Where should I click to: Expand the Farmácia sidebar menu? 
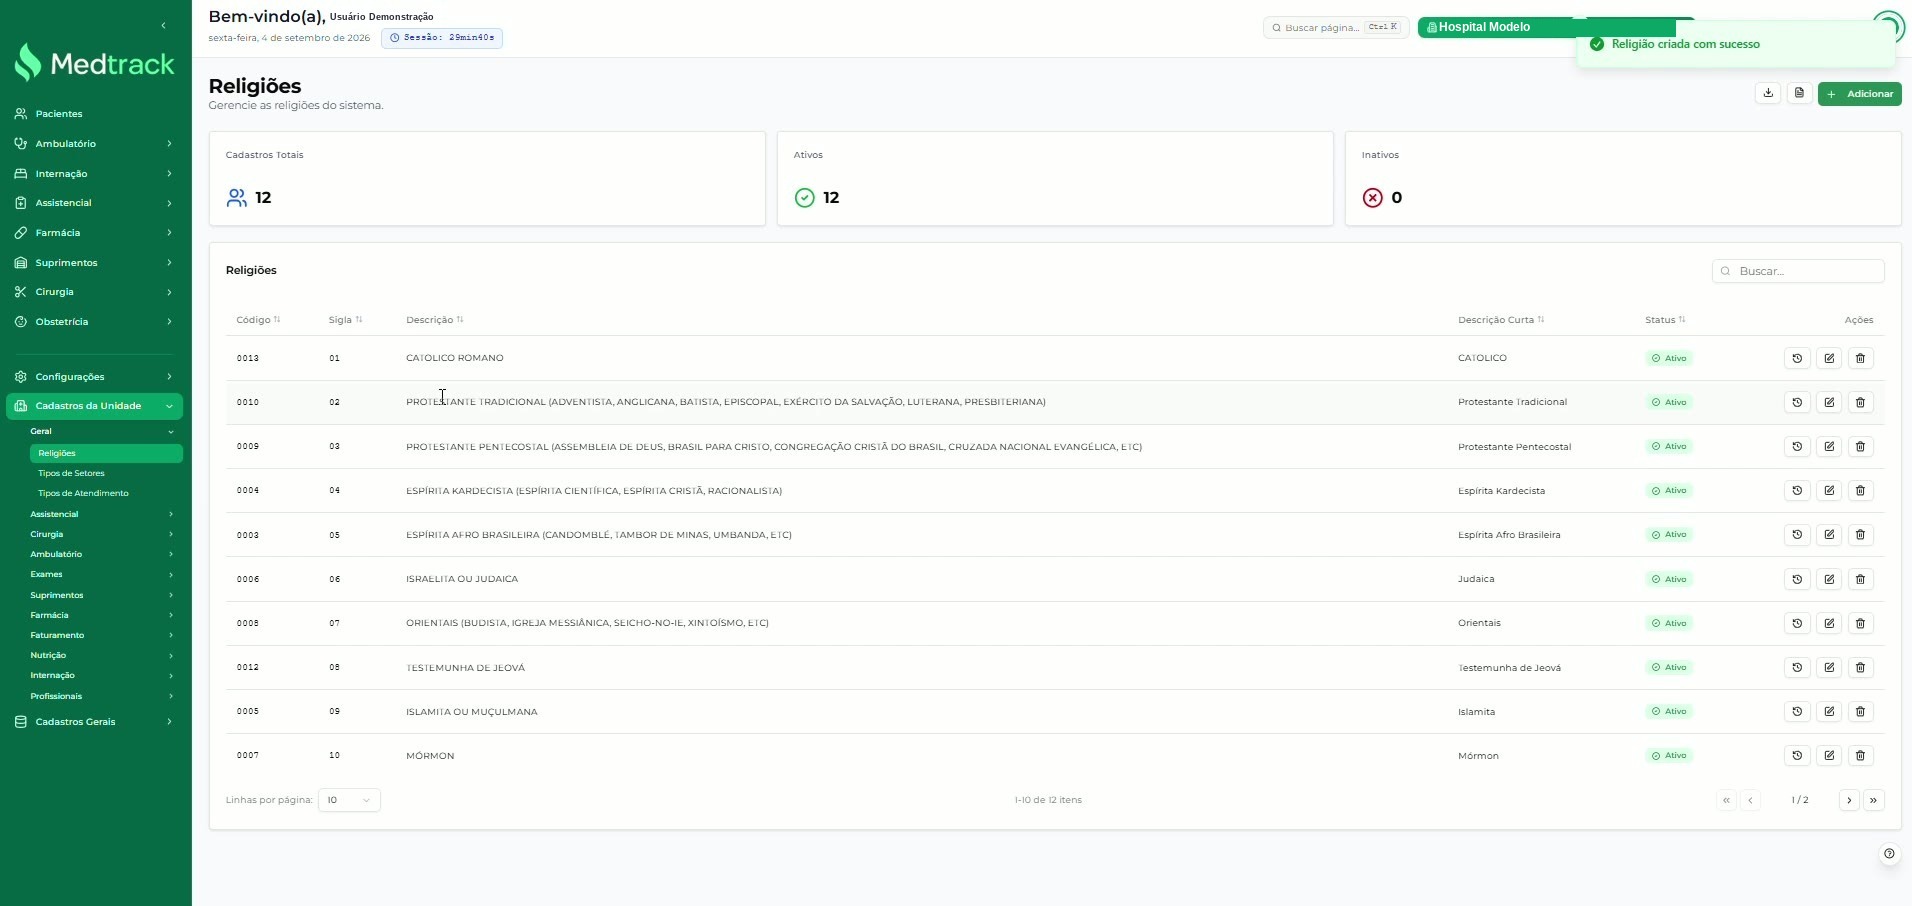[x=94, y=233]
